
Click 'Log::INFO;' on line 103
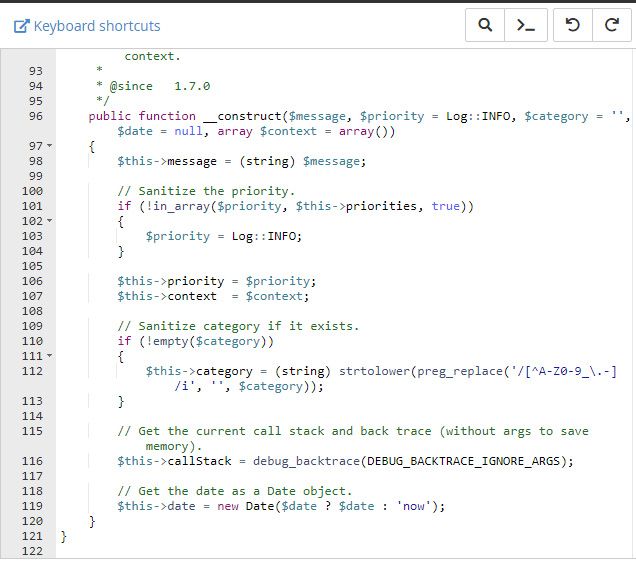coord(266,236)
